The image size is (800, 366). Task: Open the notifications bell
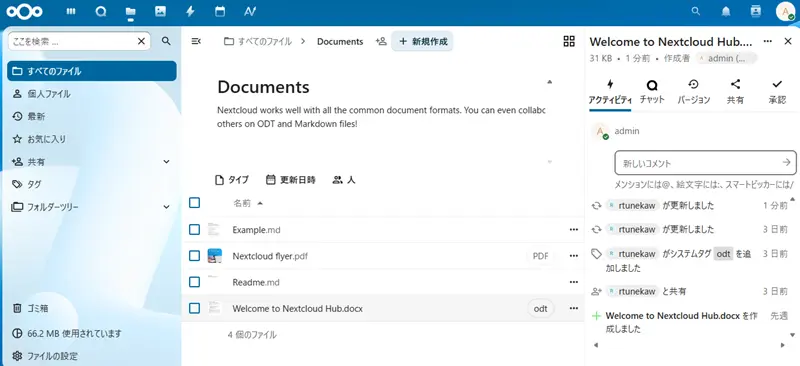726,11
